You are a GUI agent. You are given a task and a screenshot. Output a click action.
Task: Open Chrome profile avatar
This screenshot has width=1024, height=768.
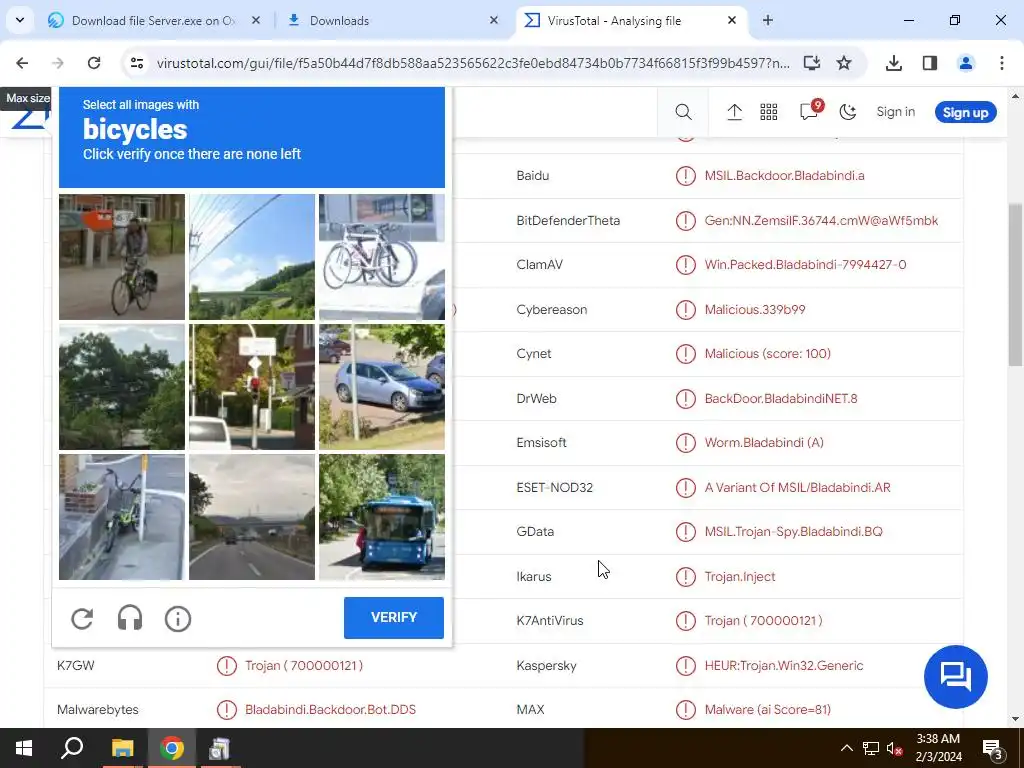point(966,63)
